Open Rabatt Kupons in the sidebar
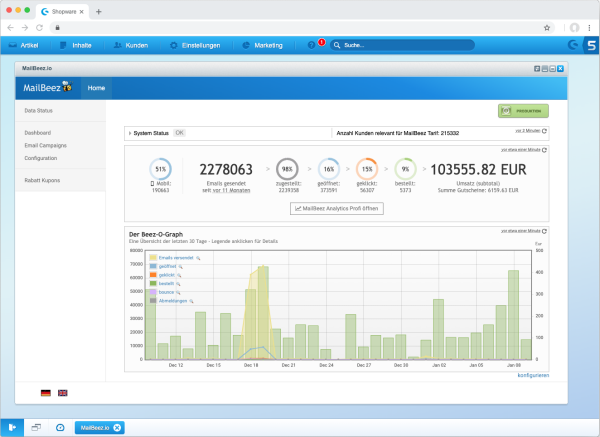600x437 pixels. (42, 180)
